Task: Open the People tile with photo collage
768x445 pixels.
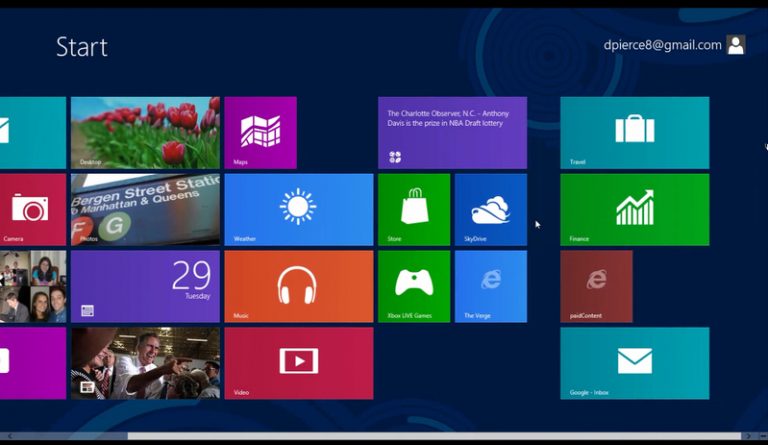Action: pyautogui.click(x=33, y=286)
